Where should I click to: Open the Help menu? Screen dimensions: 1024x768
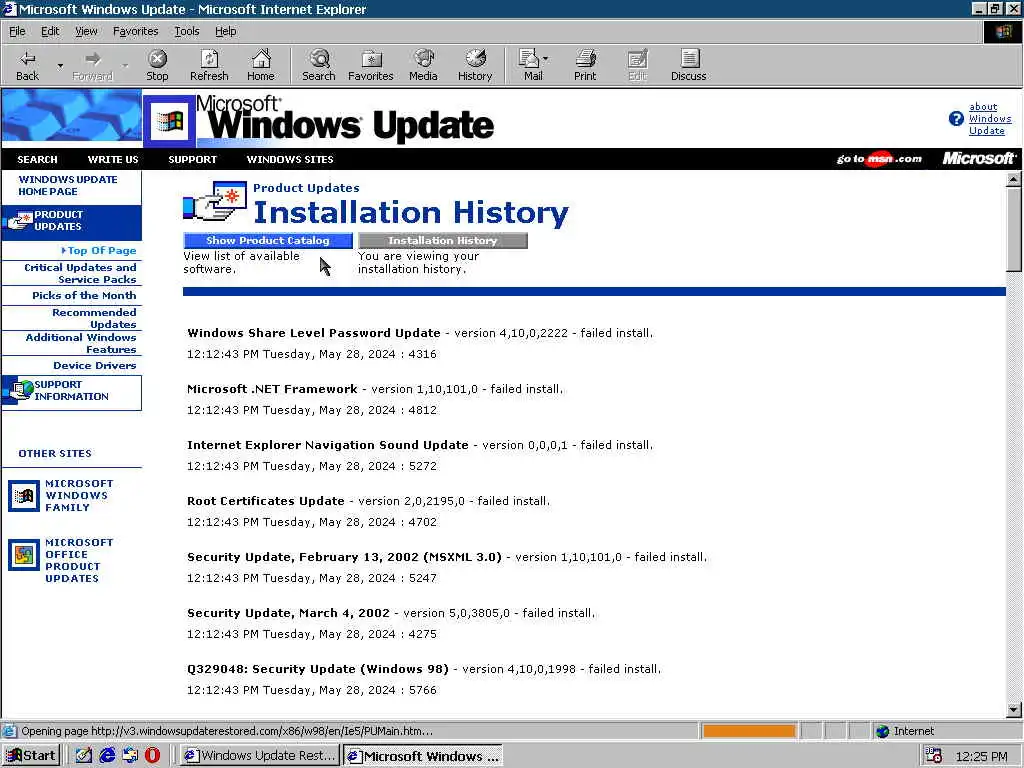(x=225, y=31)
